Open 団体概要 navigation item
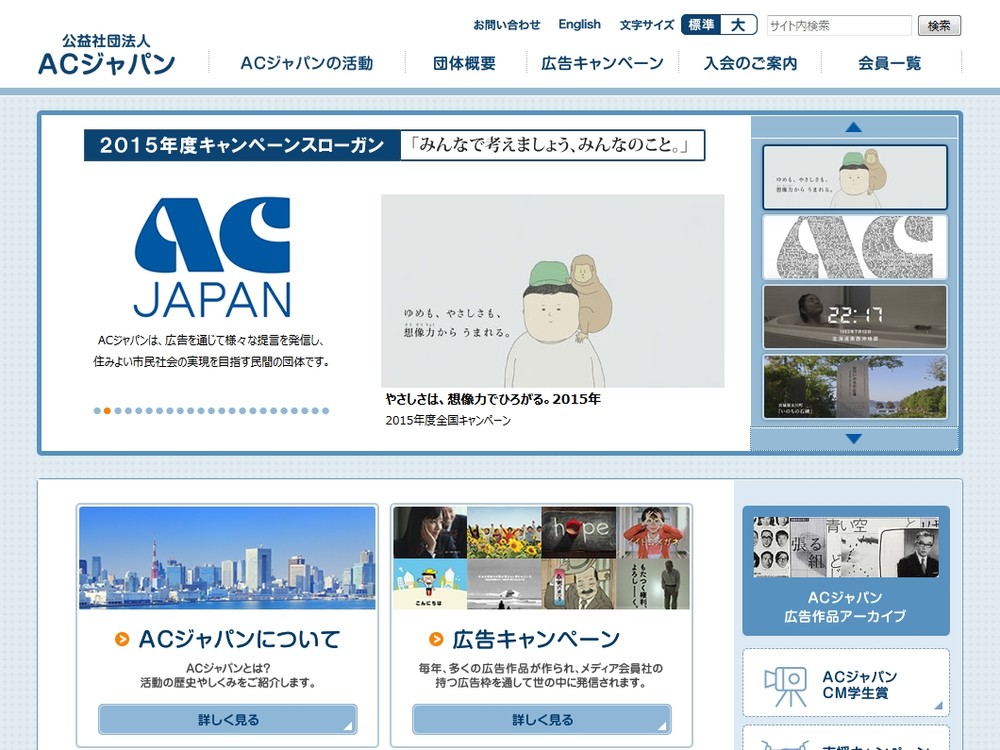1000x750 pixels. (464, 63)
